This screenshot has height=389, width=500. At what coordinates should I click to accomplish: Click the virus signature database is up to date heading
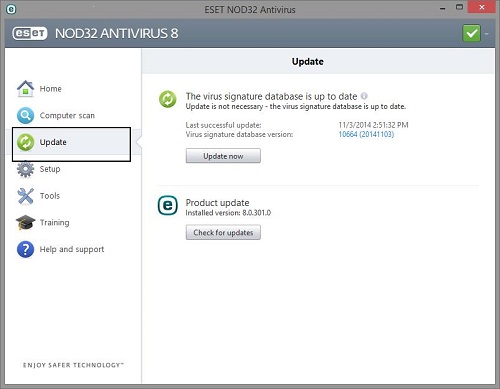click(271, 96)
